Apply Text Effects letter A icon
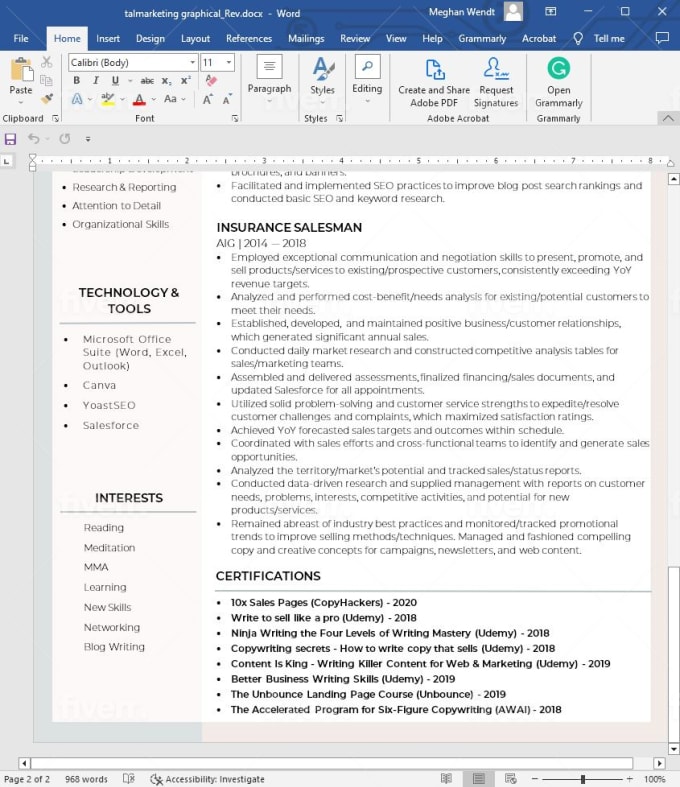Image resolution: width=680 pixels, height=787 pixels. (x=77, y=99)
